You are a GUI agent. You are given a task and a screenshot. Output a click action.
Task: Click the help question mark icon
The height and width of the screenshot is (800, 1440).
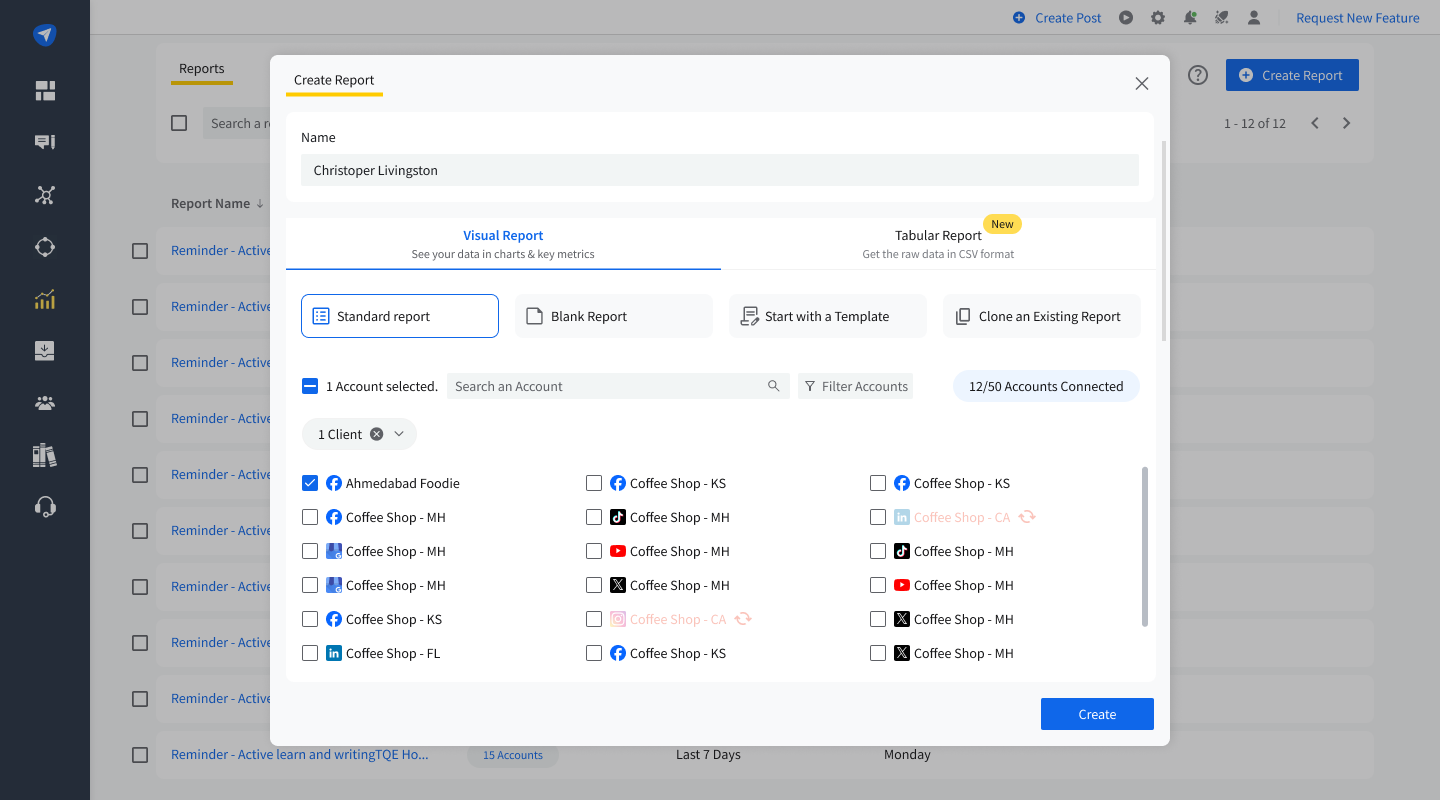click(x=1198, y=75)
